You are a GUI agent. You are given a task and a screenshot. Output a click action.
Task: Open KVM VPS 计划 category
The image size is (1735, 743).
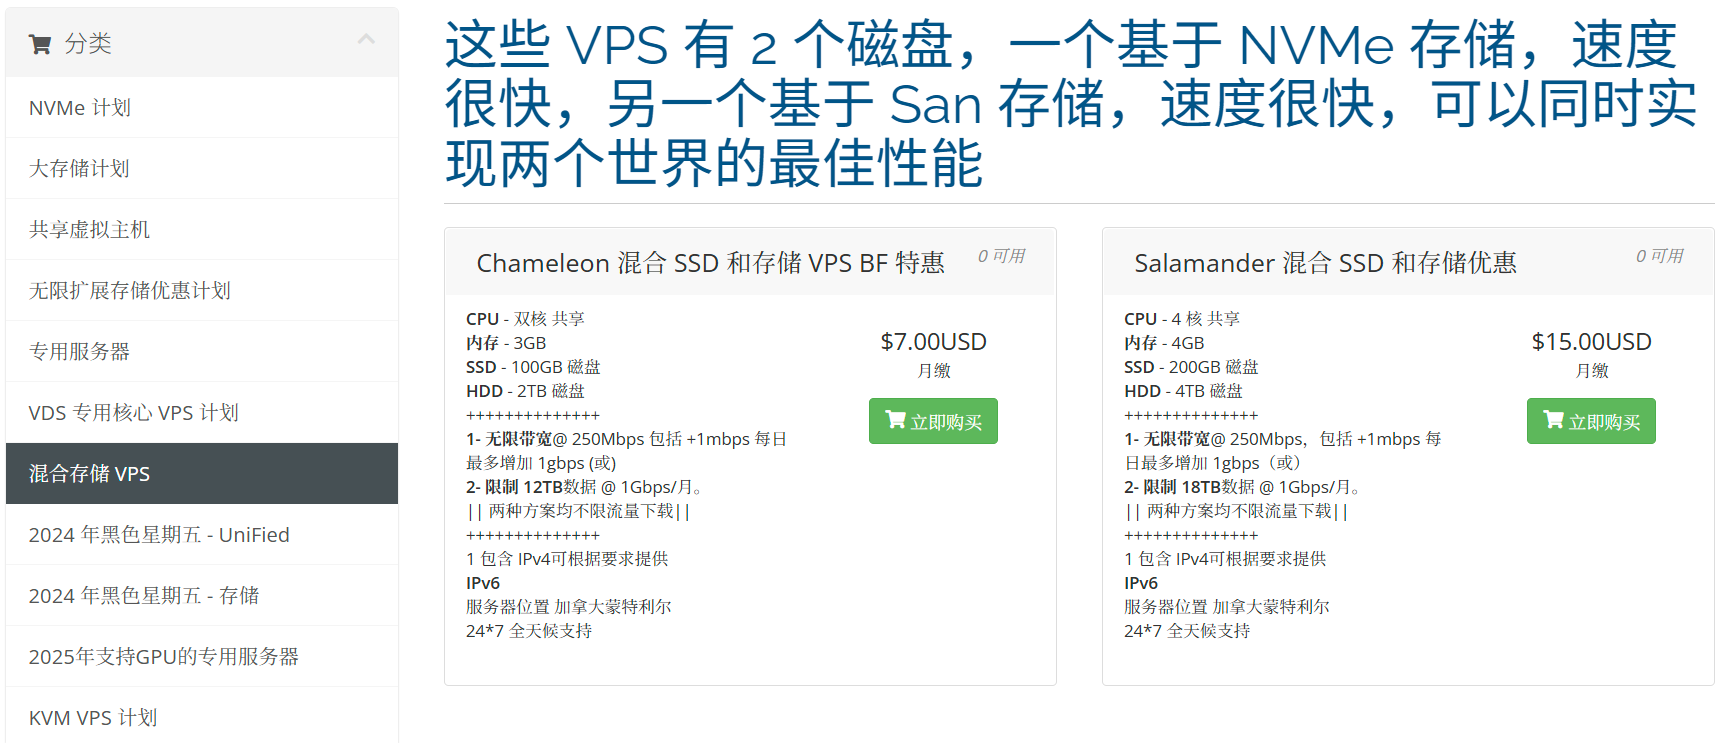[202, 718]
